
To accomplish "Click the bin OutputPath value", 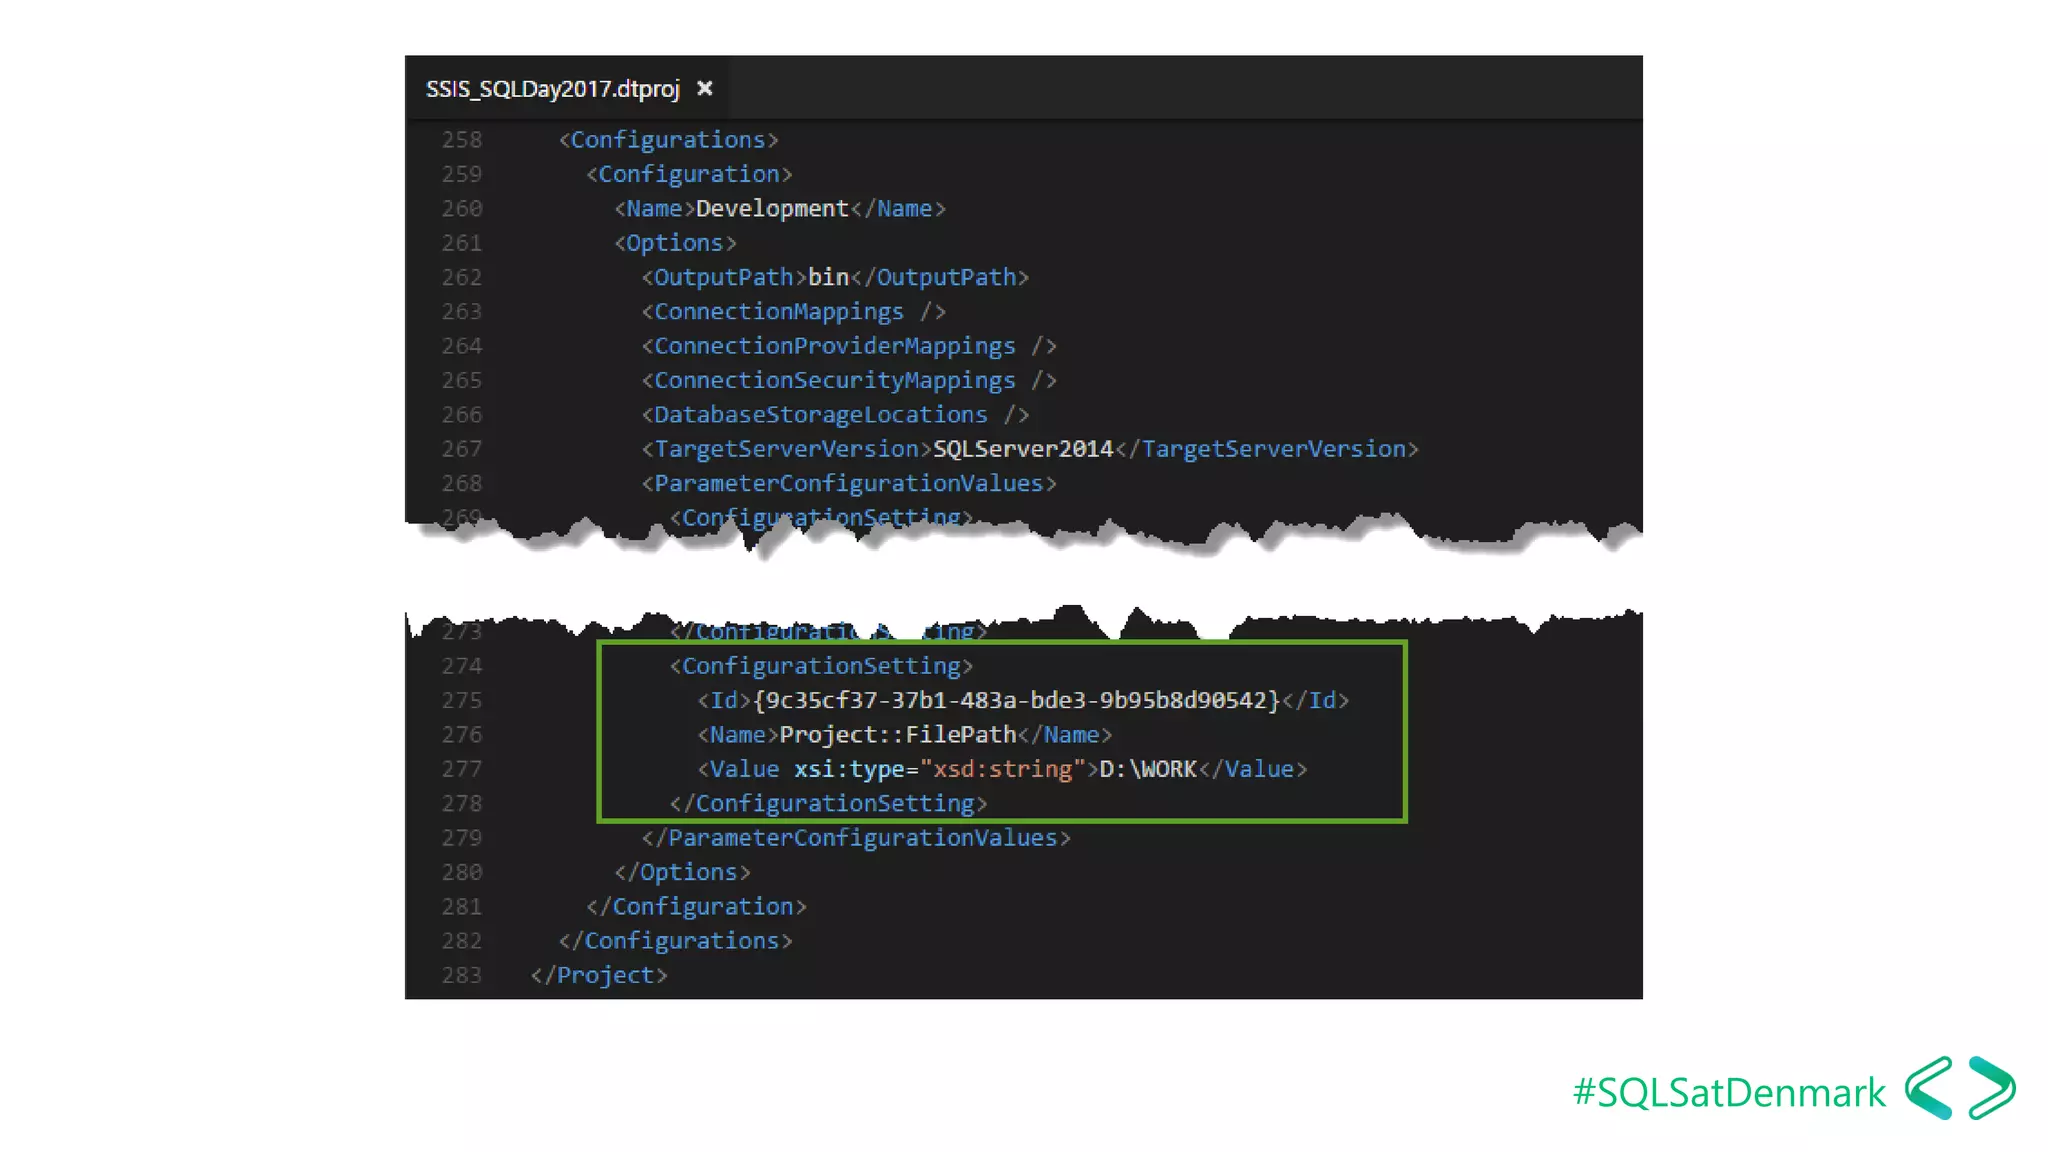I will click(828, 277).
